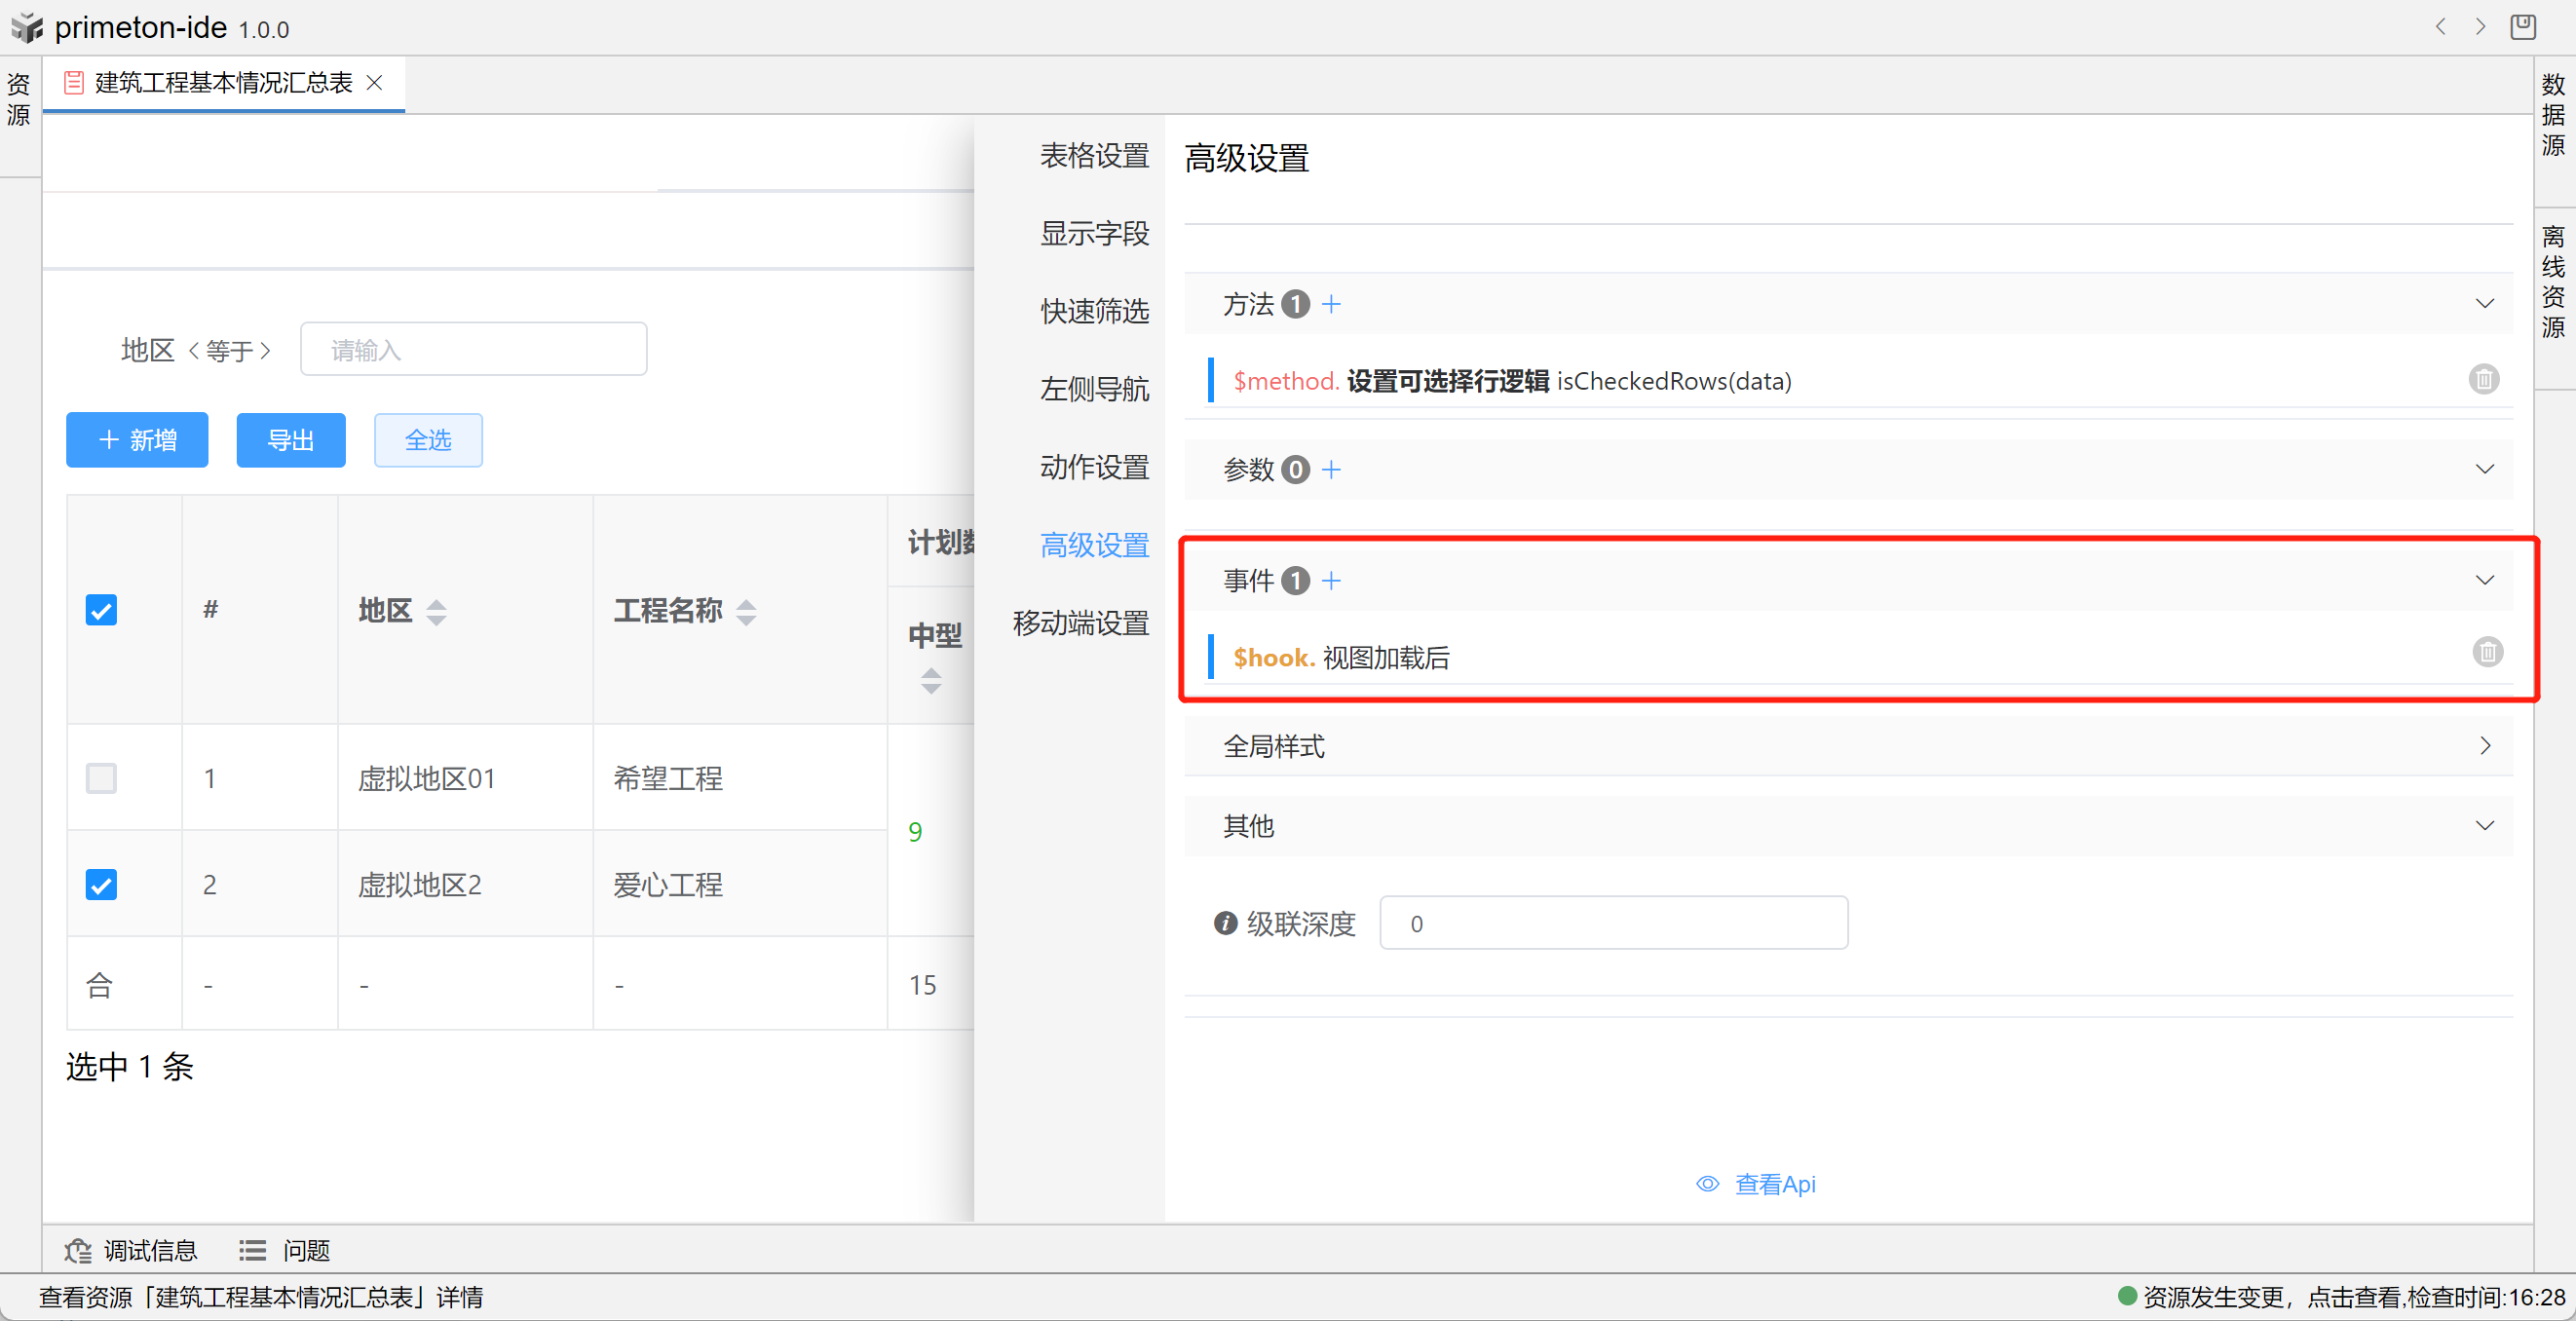Switch to 动作设置 settings tab
The width and height of the screenshot is (2576, 1321).
click(1094, 467)
